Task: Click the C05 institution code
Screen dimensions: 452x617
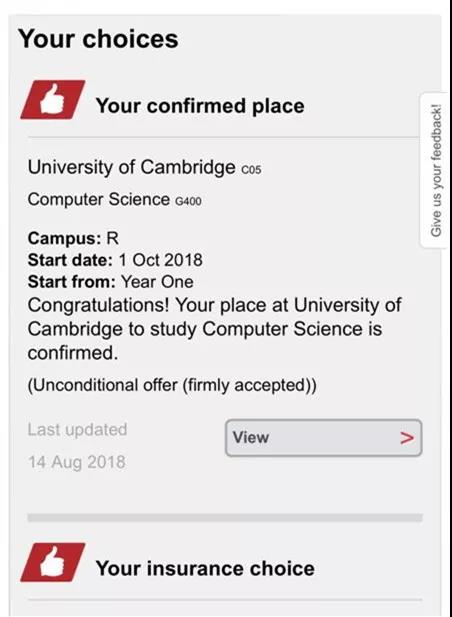Action: [251, 170]
